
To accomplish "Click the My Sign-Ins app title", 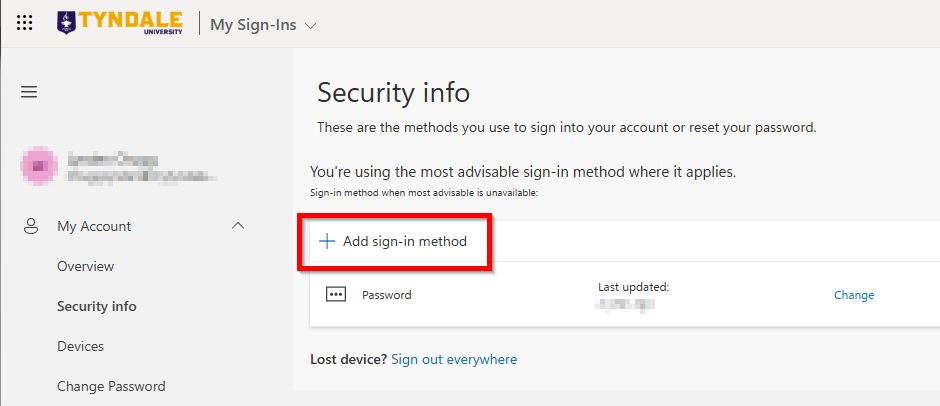I will (253, 25).
